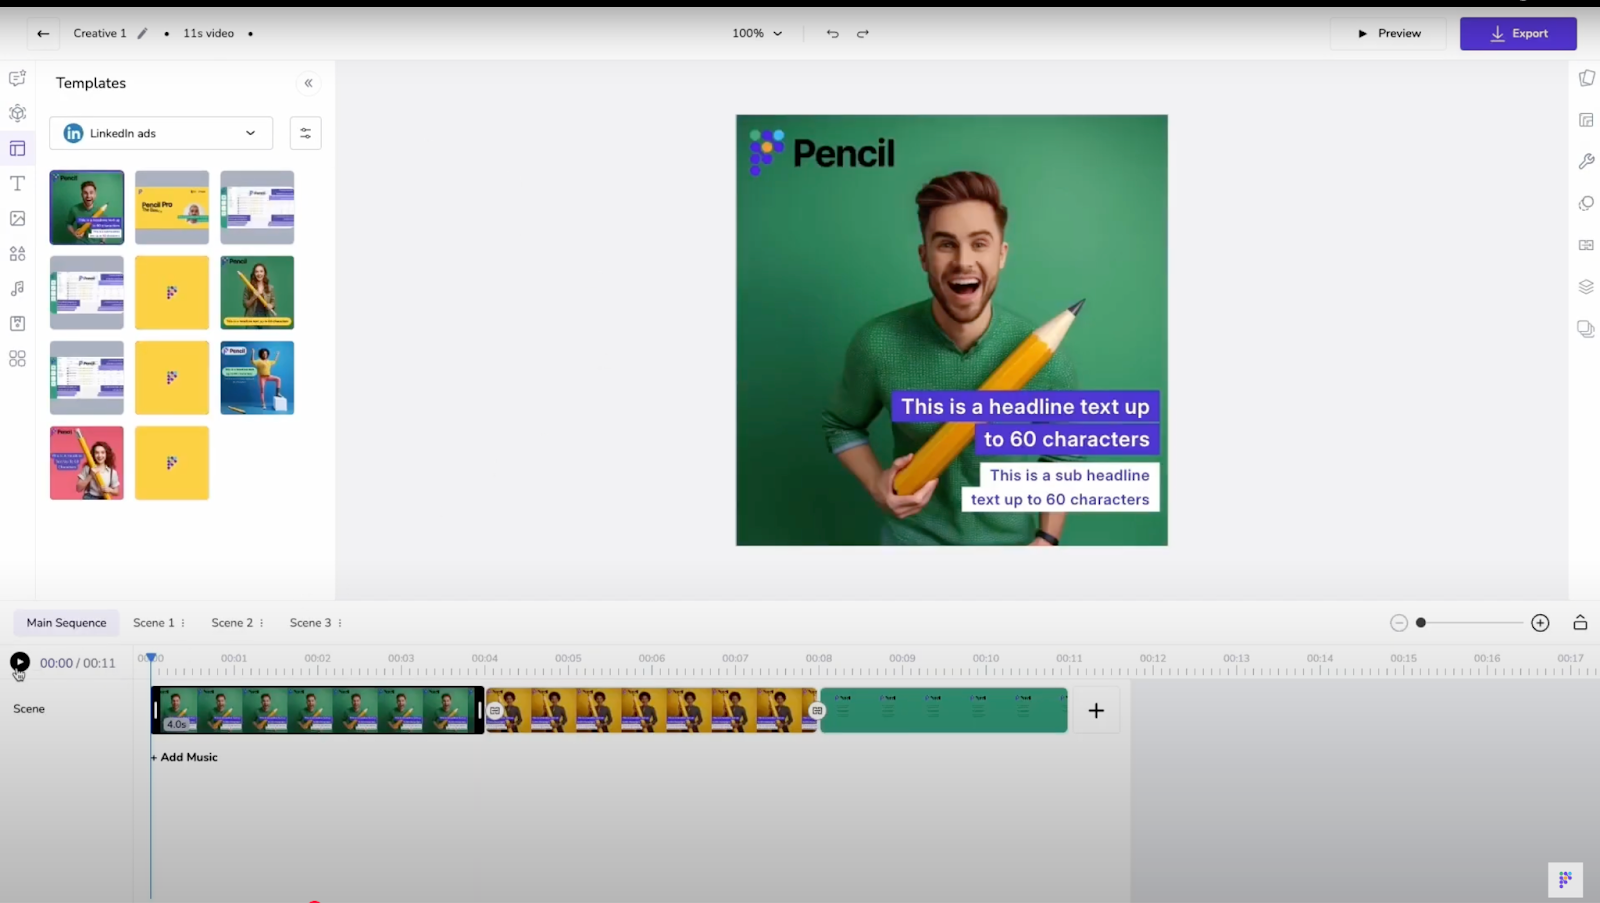Open the pages icon in the right sidebar
This screenshot has height=903, width=1600.
(x=1586, y=78)
